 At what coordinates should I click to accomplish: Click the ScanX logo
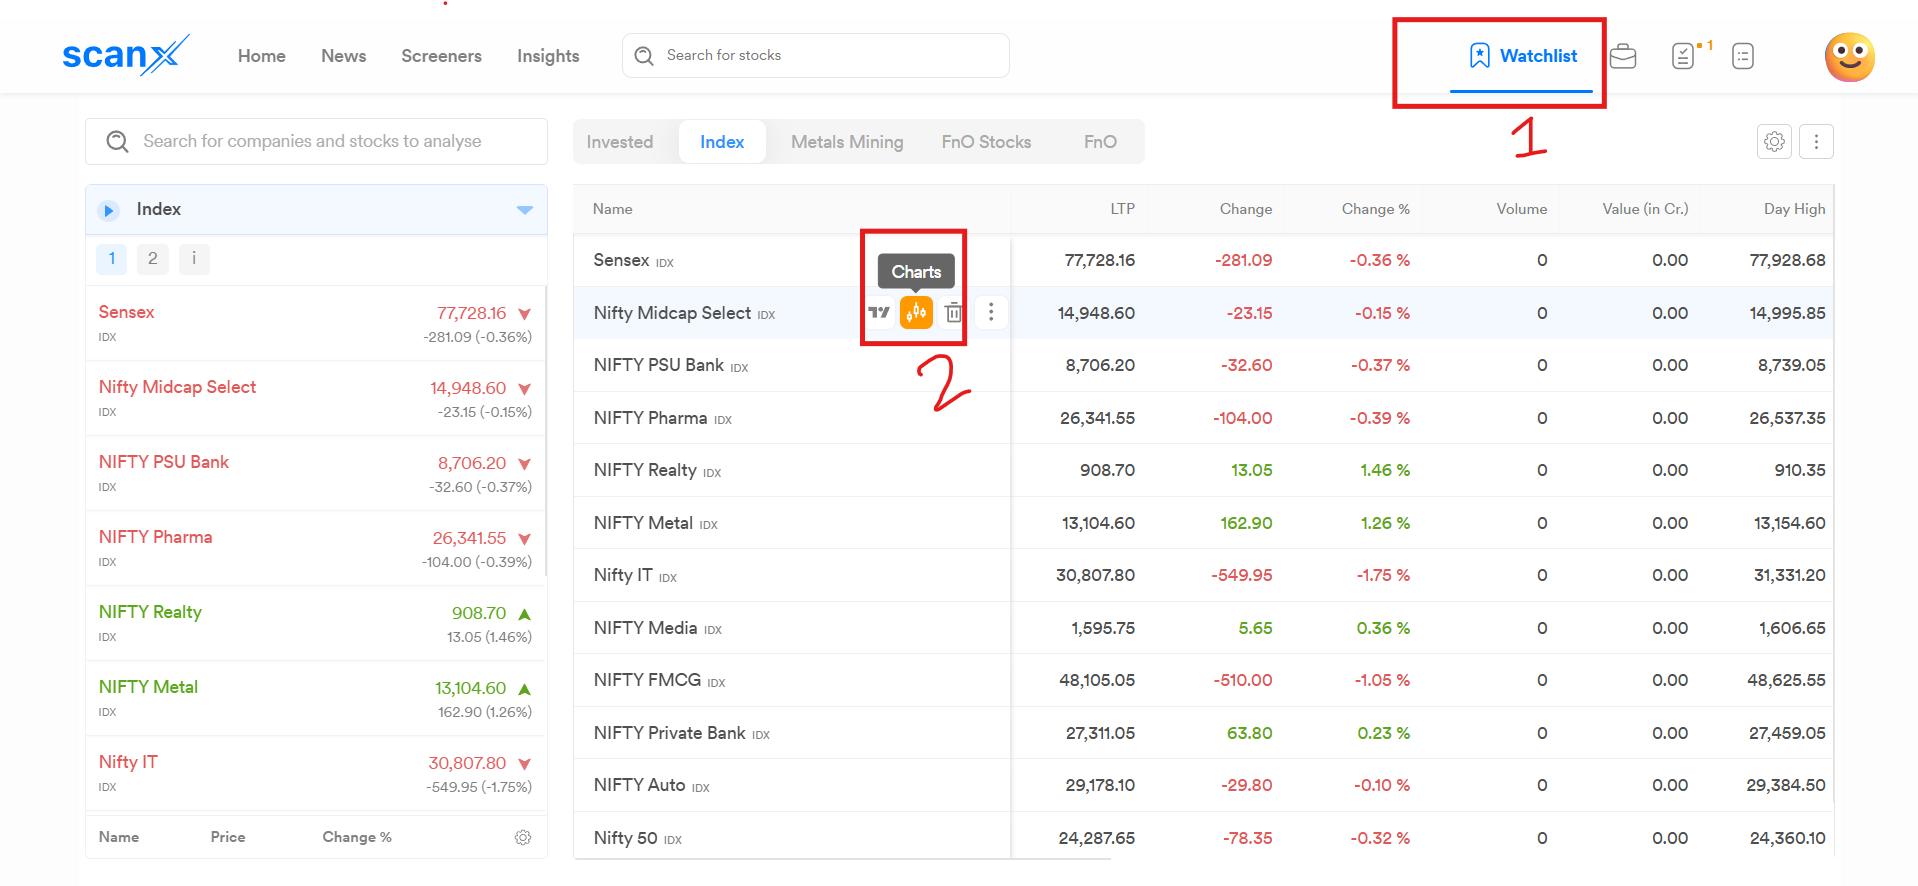[x=125, y=55]
